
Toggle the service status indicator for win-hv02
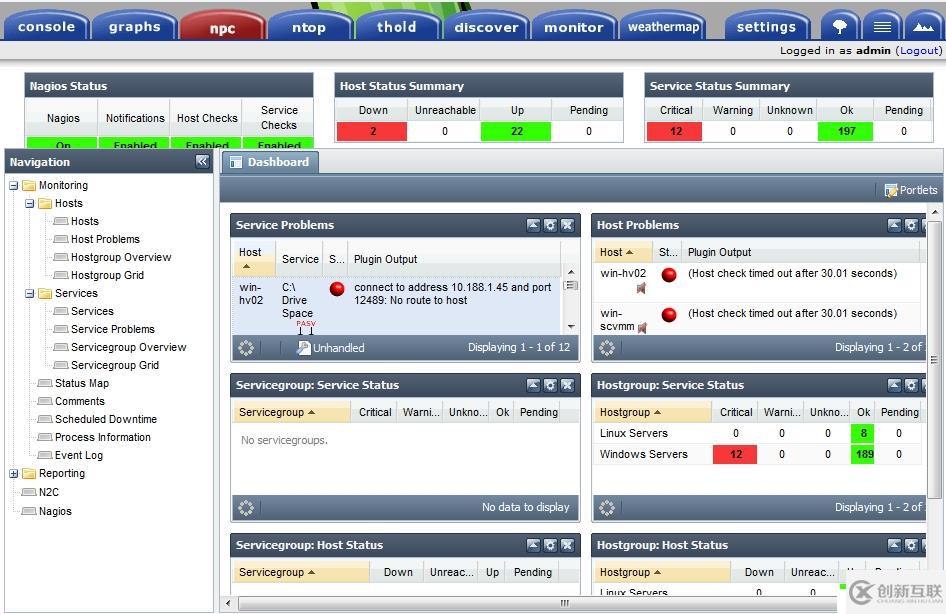[337, 290]
